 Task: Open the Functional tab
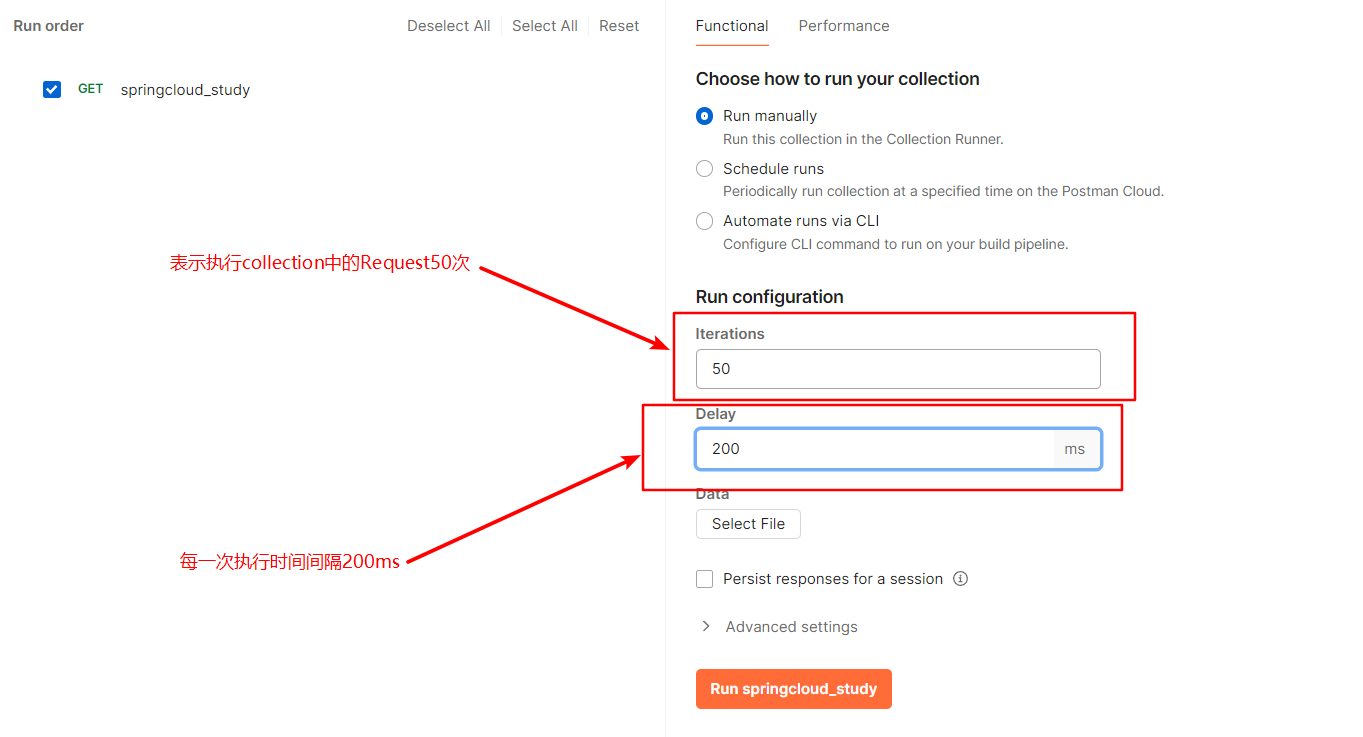(x=732, y=26)
